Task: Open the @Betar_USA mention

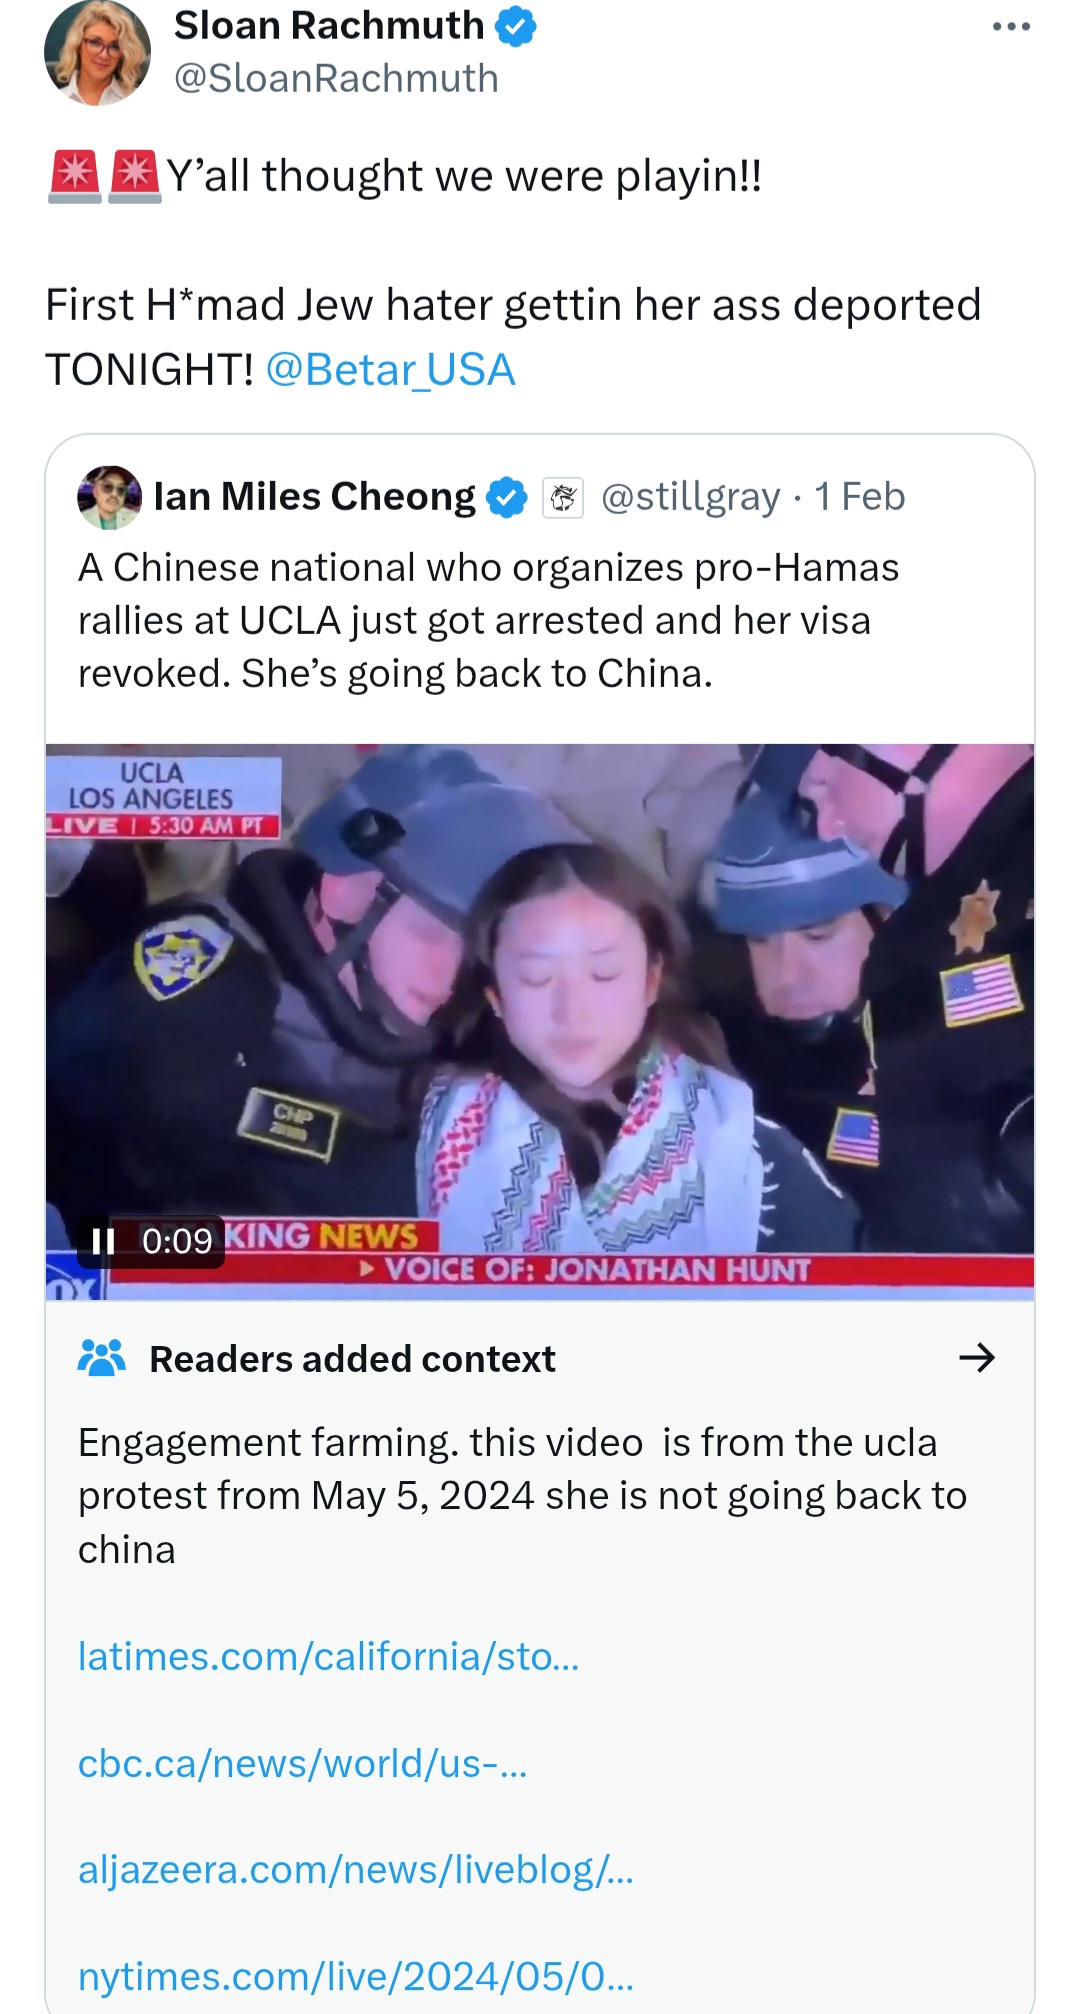Action: pos(390,370)
